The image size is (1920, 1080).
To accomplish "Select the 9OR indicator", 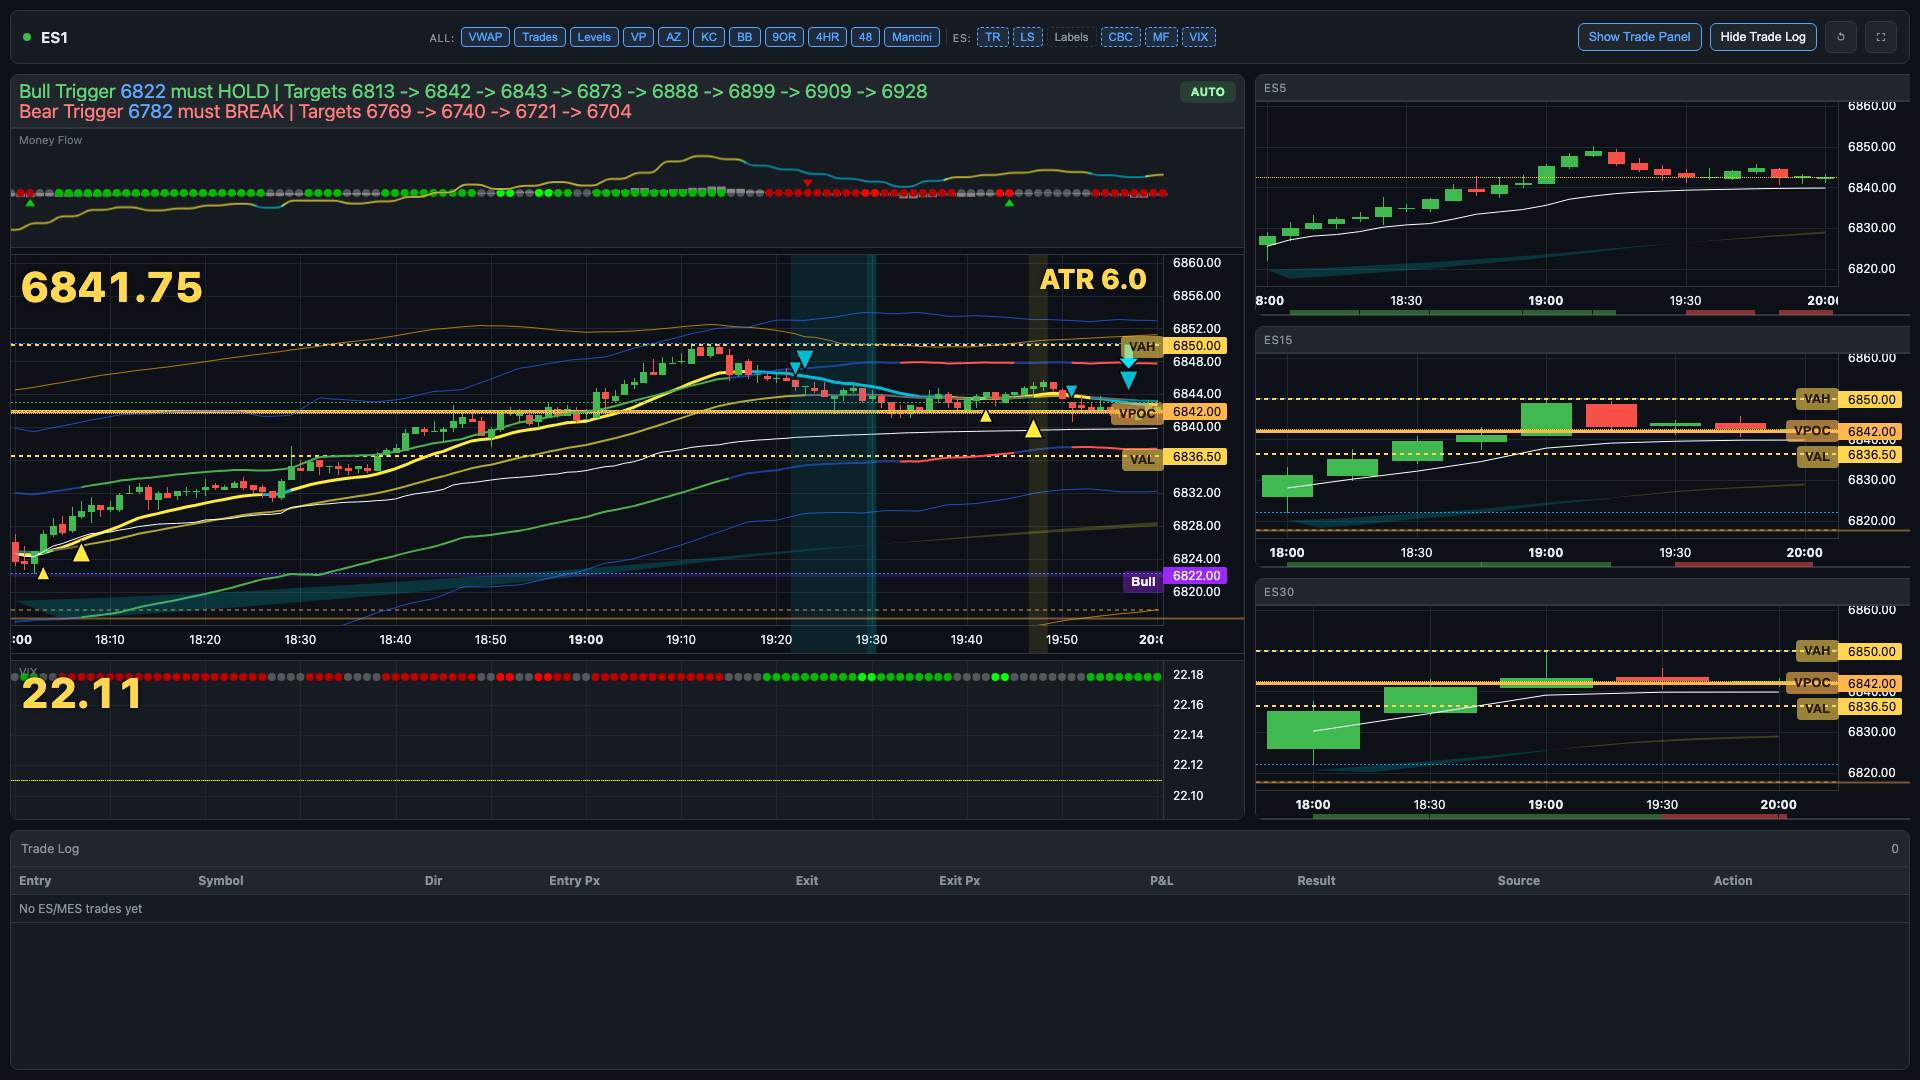I will point(784,36).
